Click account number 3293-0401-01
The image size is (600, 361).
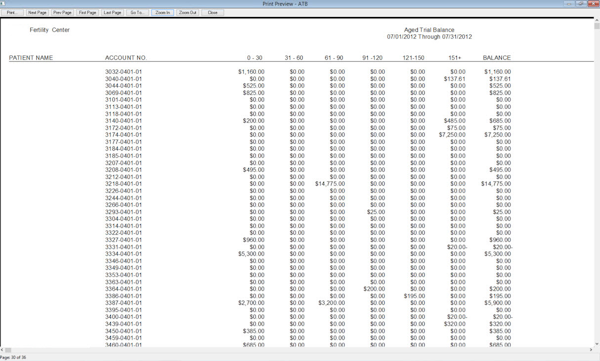pyautogui.click(x=123, y=212)
